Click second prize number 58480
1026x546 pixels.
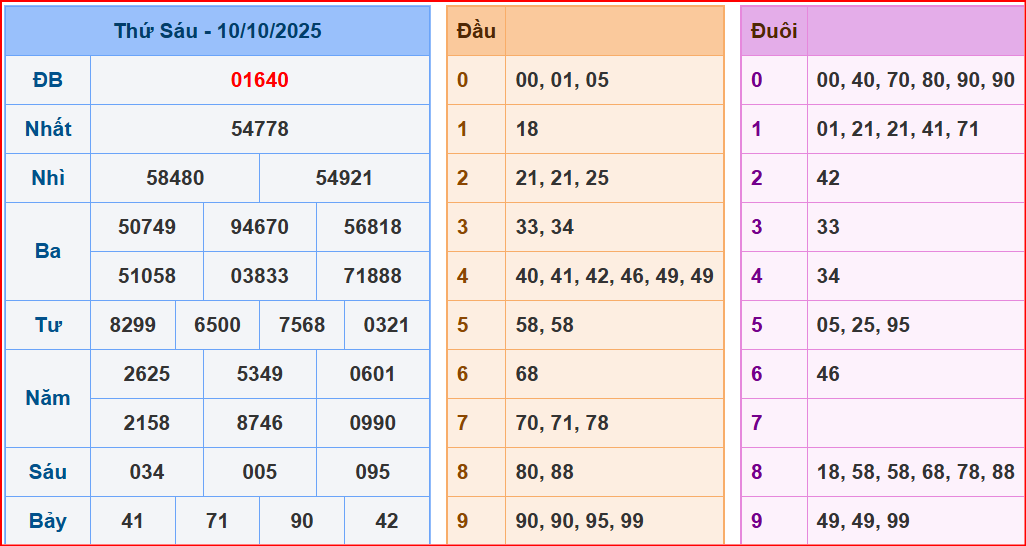tap(175, 178)
